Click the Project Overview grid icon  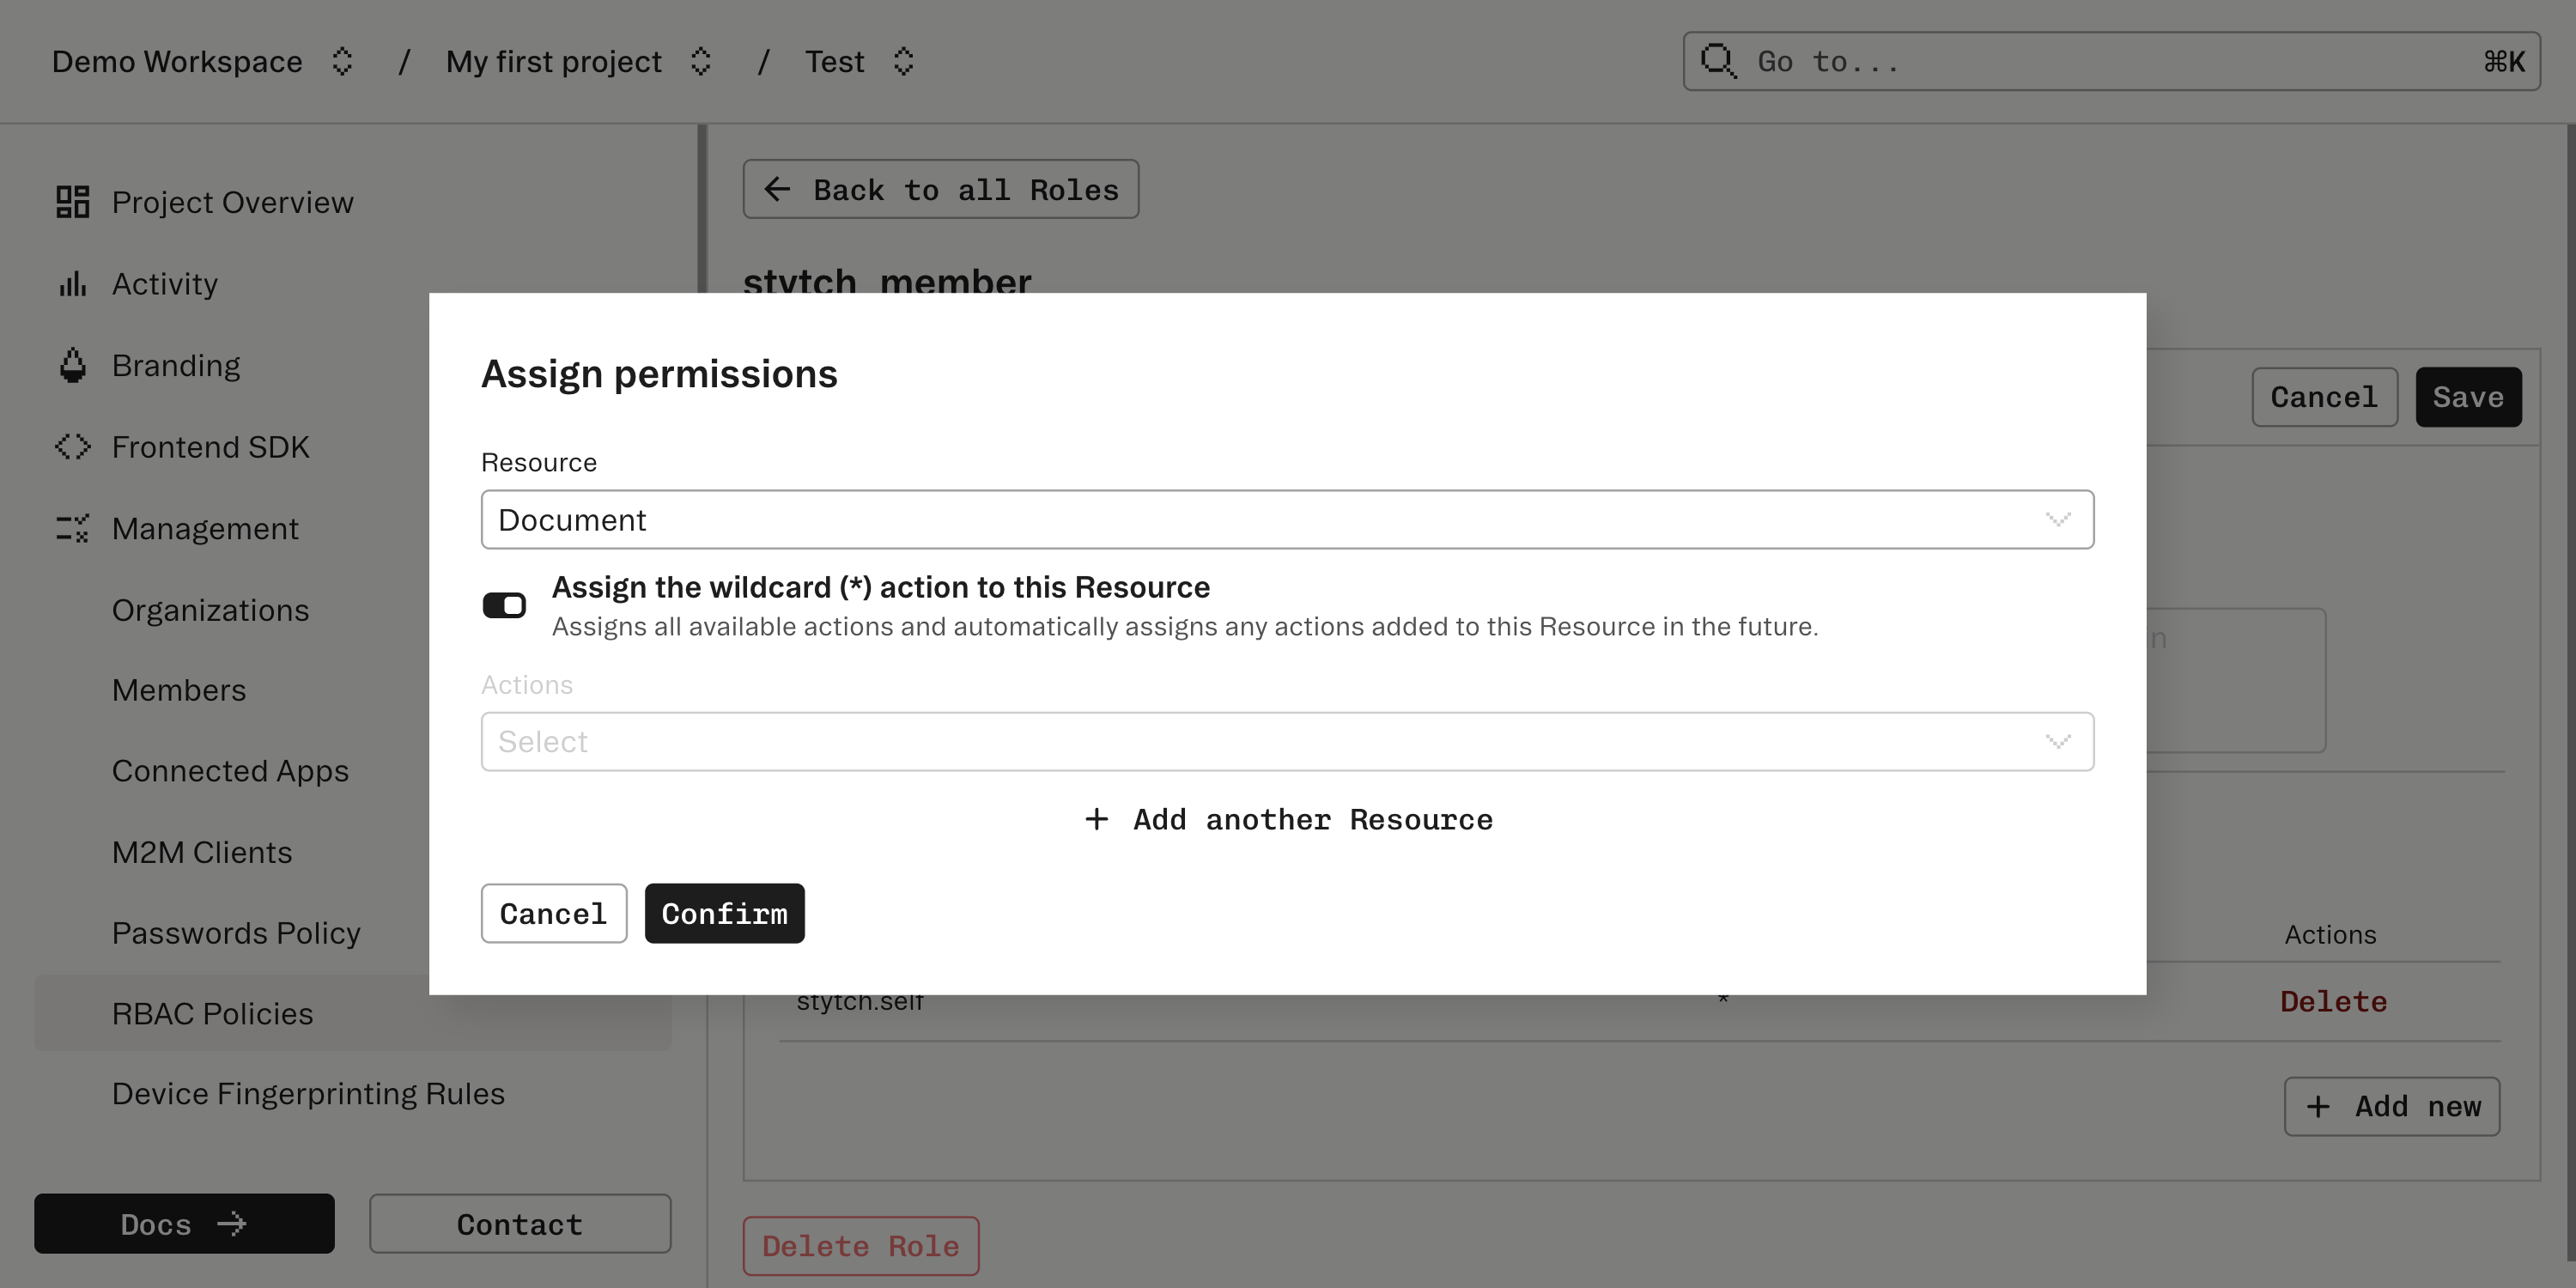point(71,201)
